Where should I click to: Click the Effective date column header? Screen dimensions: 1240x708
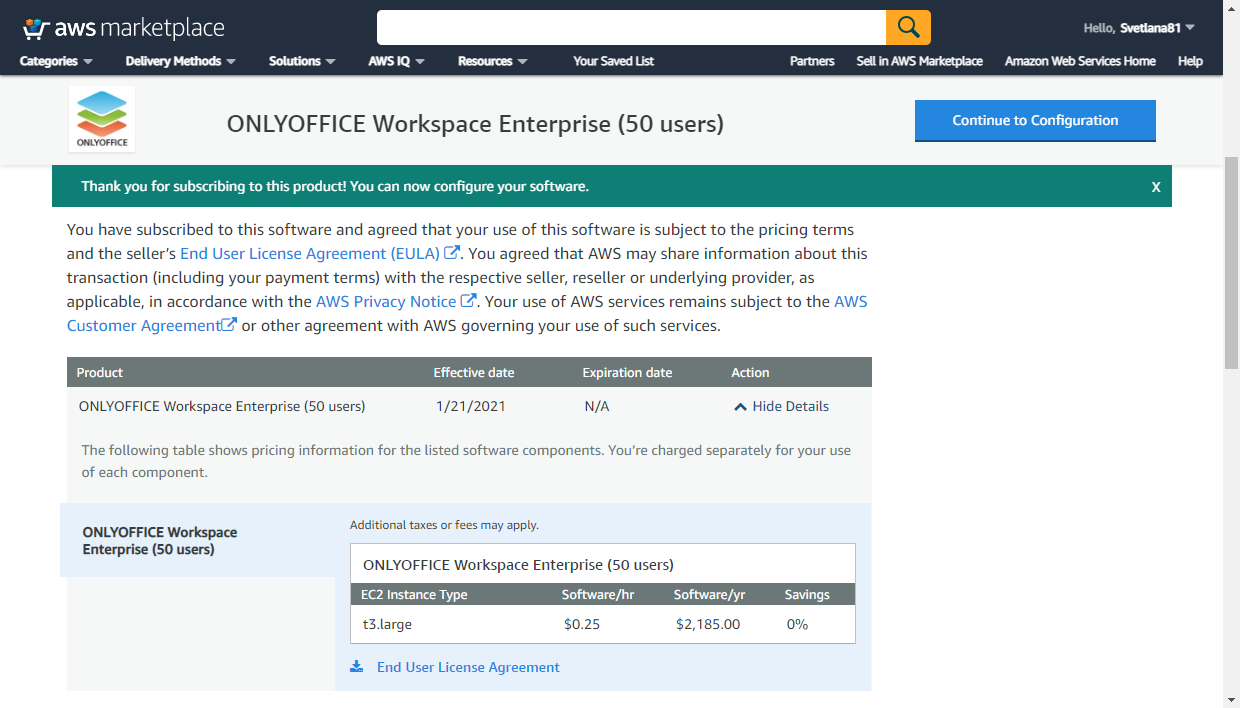click(474, 372)
